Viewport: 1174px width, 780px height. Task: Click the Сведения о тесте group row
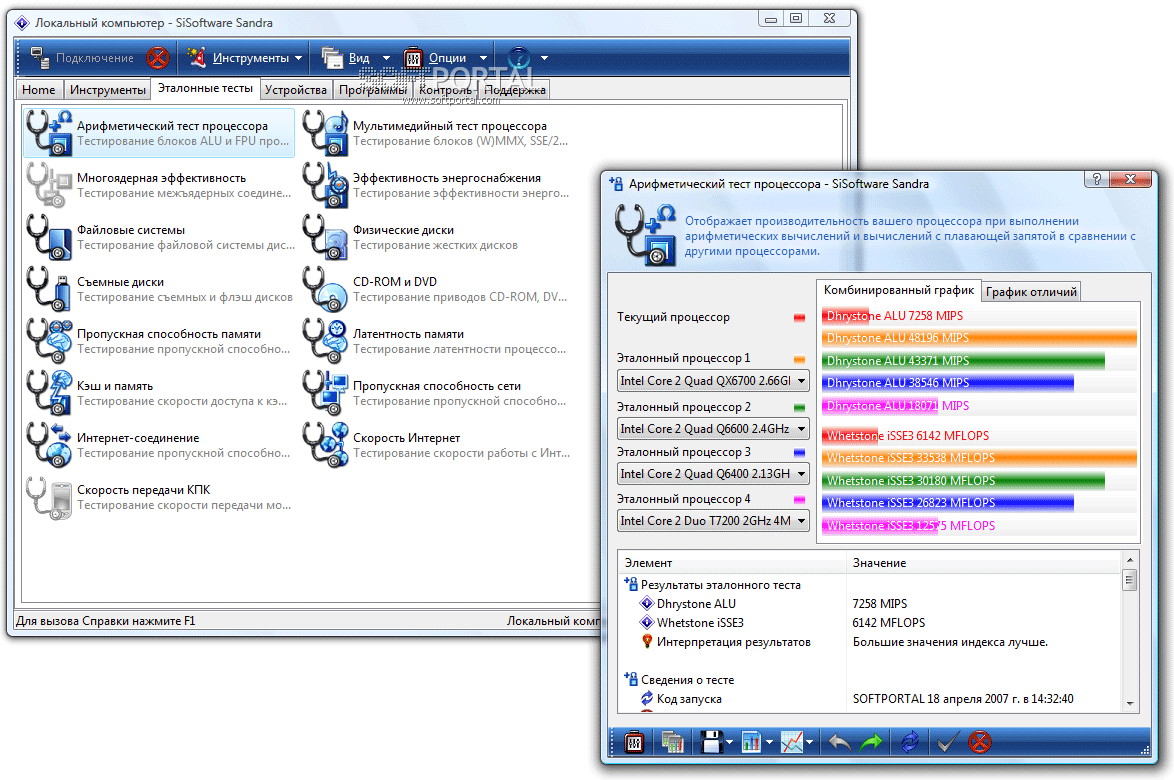869,680
